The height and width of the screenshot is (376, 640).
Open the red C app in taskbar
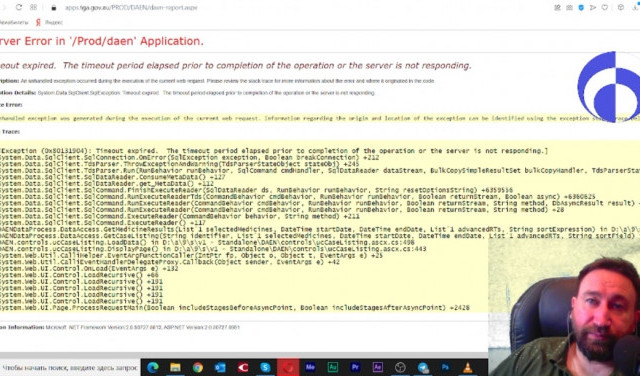243,367
